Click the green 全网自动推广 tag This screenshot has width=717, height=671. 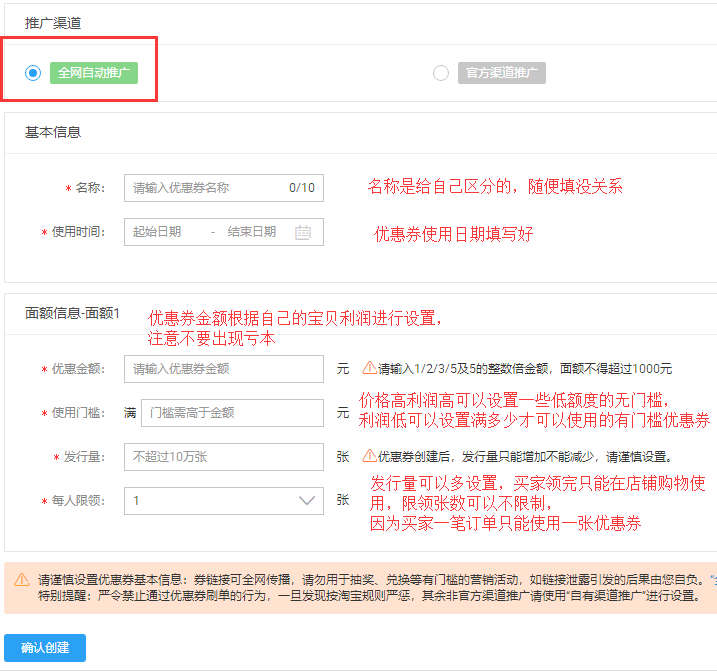[93, 73]
